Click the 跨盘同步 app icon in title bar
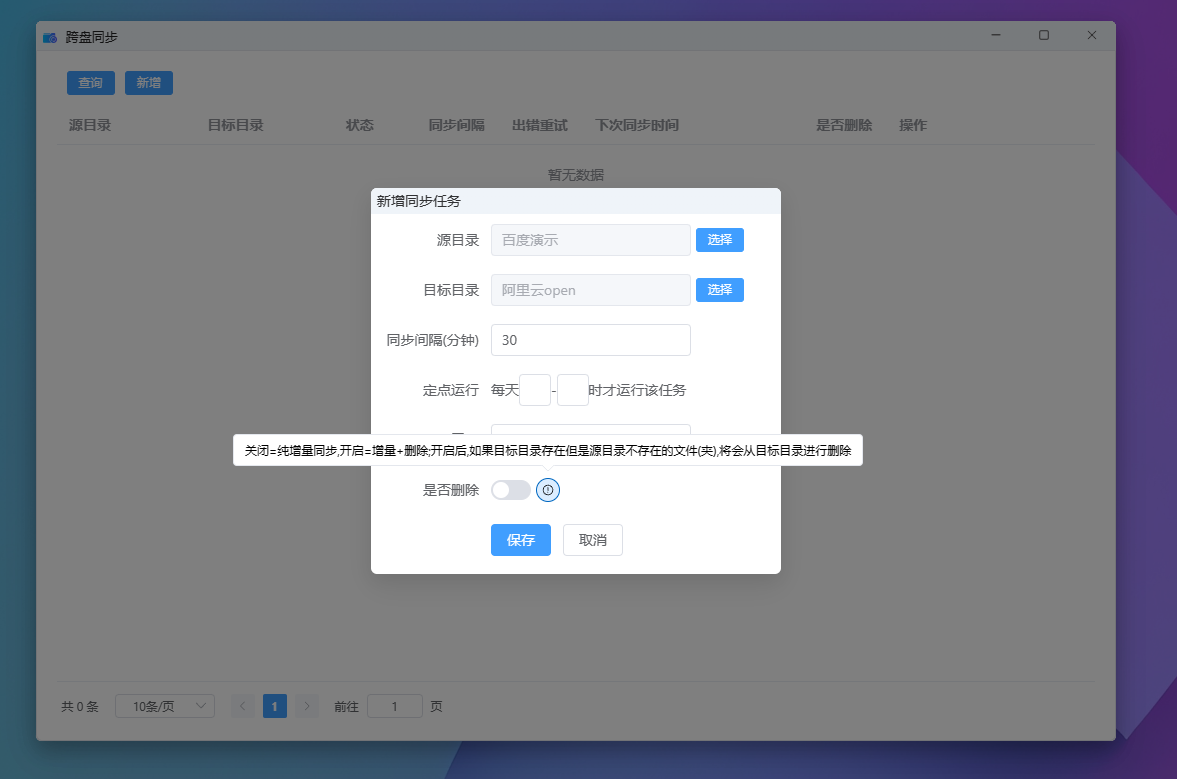This screenshot has height=779, width=1177. [x=50, y=37]
